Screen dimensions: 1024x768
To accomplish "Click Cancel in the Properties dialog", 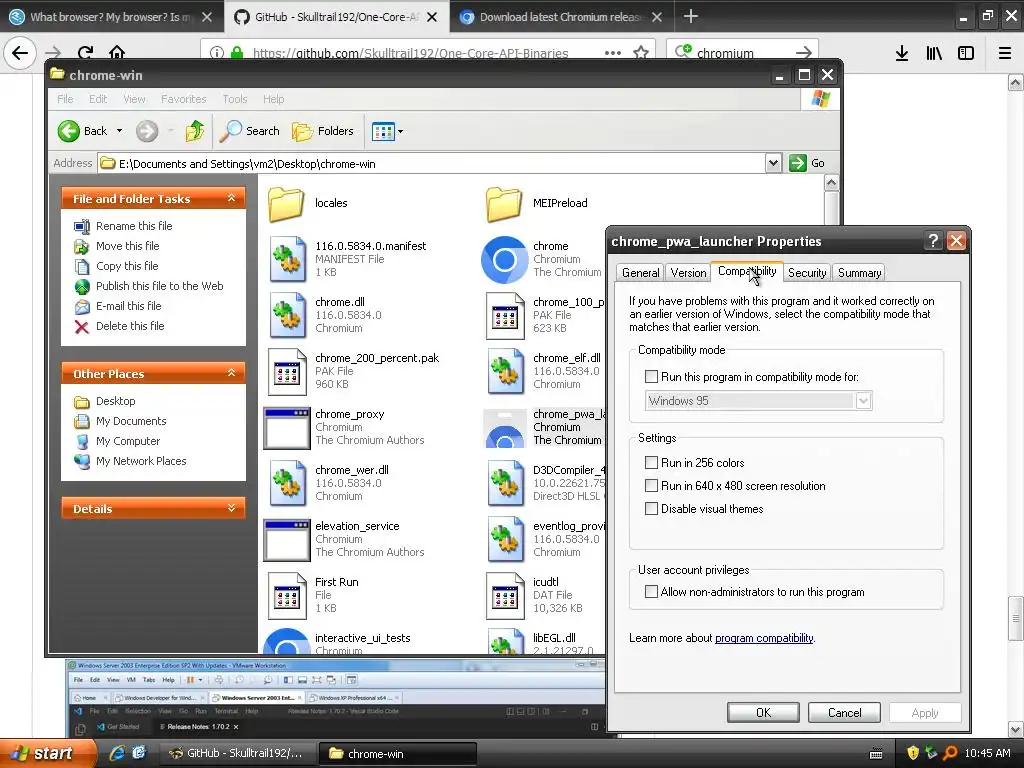I will point(844,712).
